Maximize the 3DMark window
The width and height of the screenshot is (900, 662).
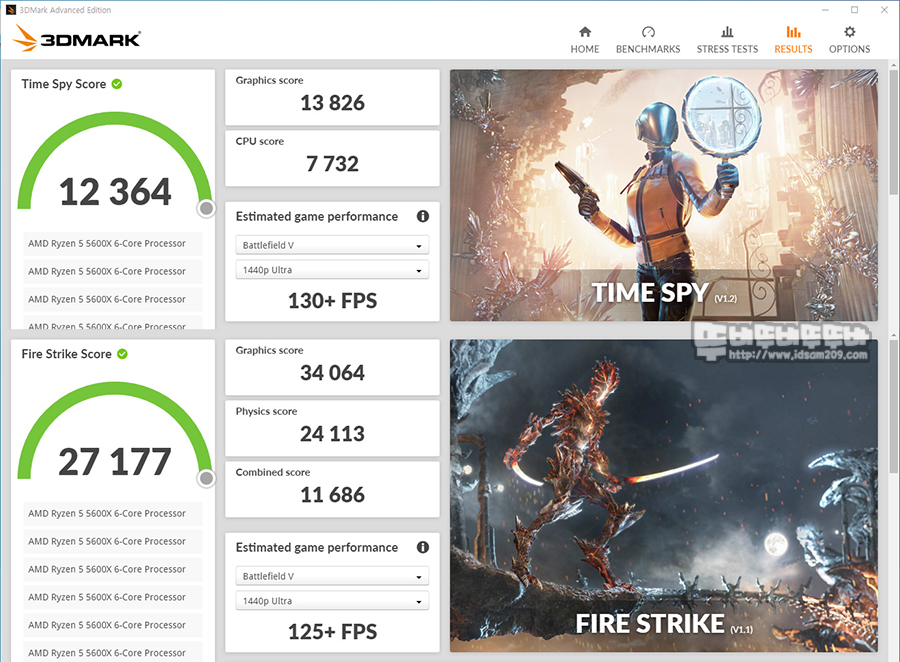(x=855, y=10)
